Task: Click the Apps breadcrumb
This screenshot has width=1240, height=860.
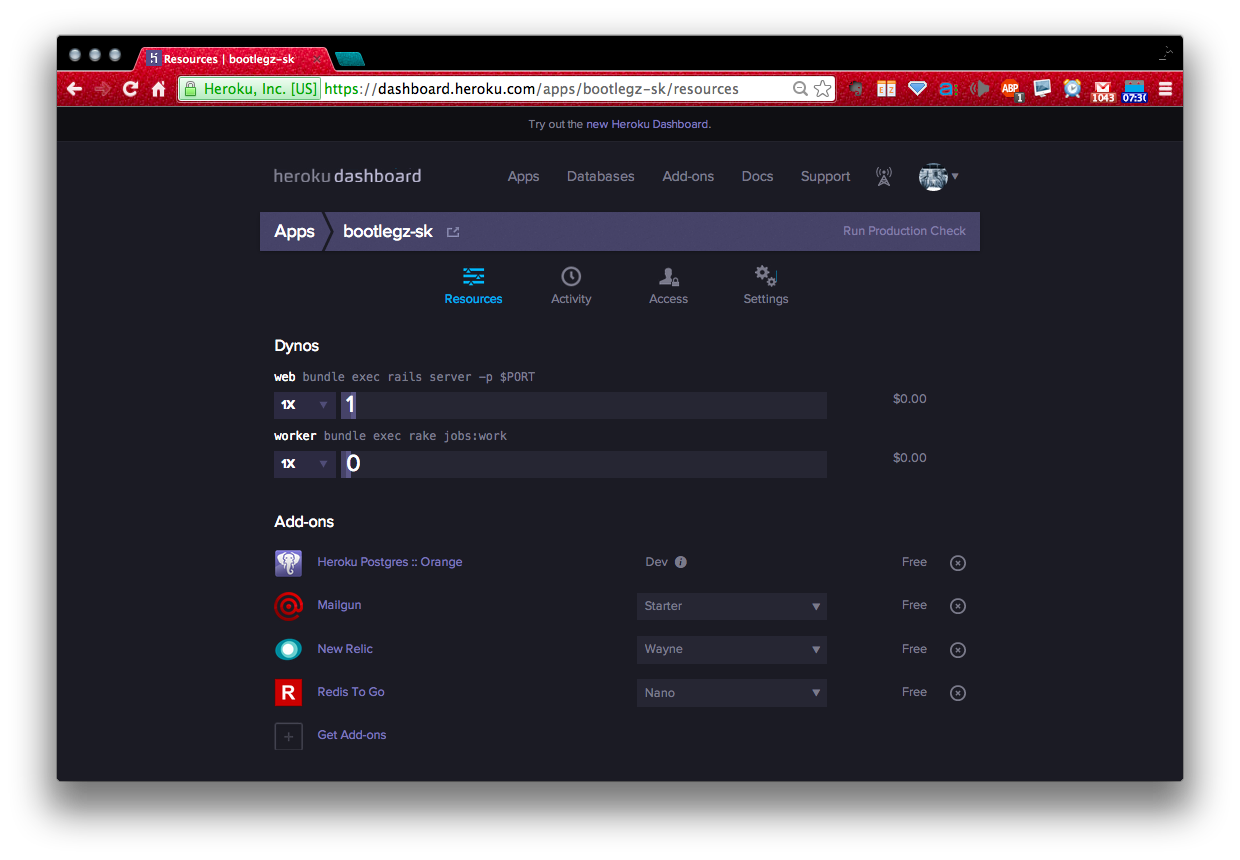Action: click(294, 231)
